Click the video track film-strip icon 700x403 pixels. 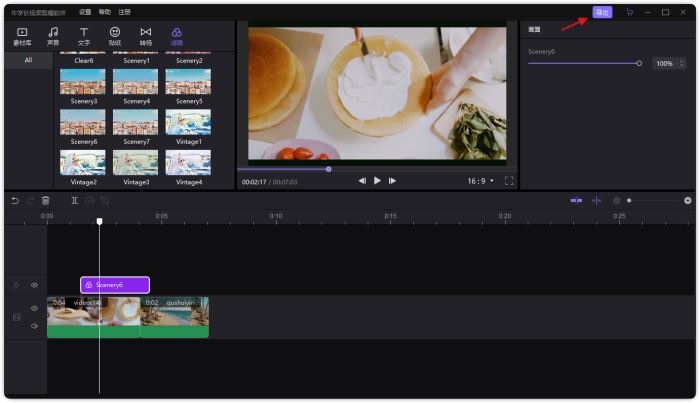17,317
